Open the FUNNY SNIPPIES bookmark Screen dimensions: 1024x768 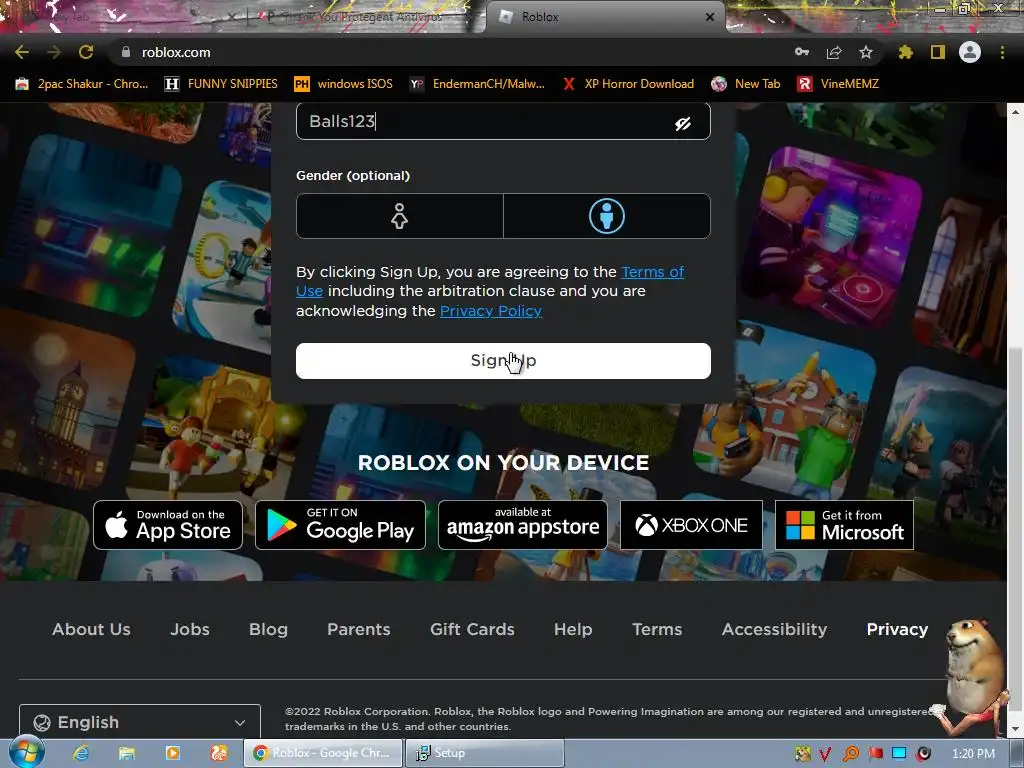[x=221, y=84]
